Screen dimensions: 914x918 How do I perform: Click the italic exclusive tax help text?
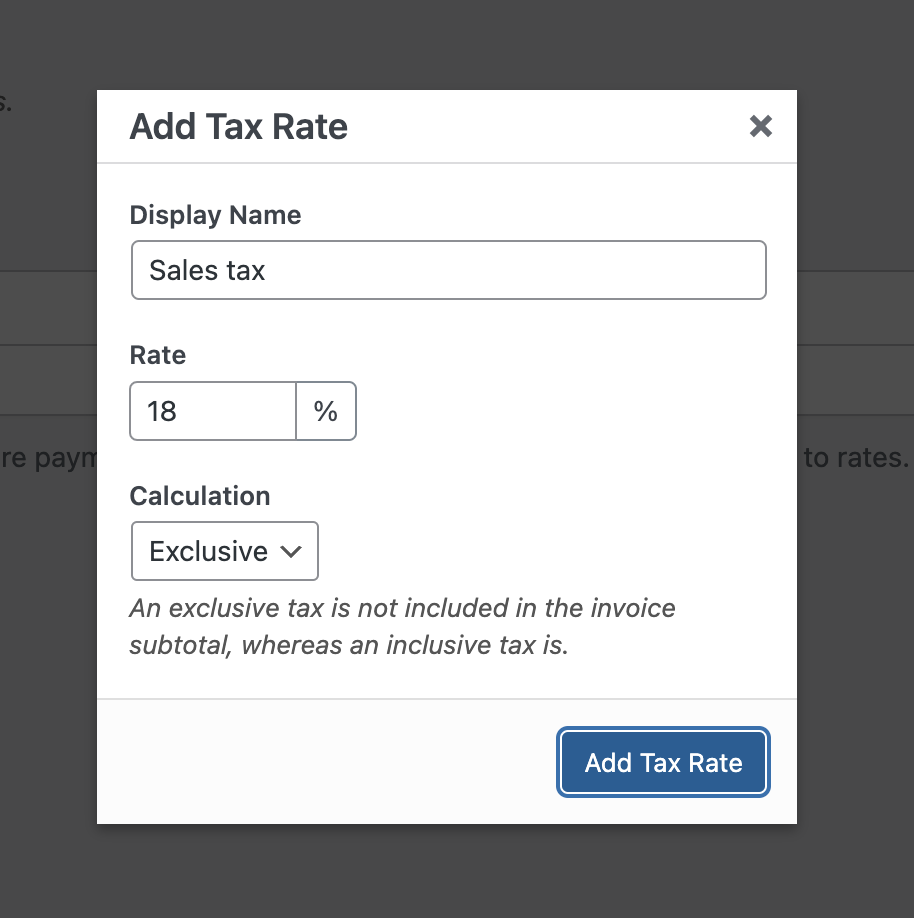(x=402, y=626)
